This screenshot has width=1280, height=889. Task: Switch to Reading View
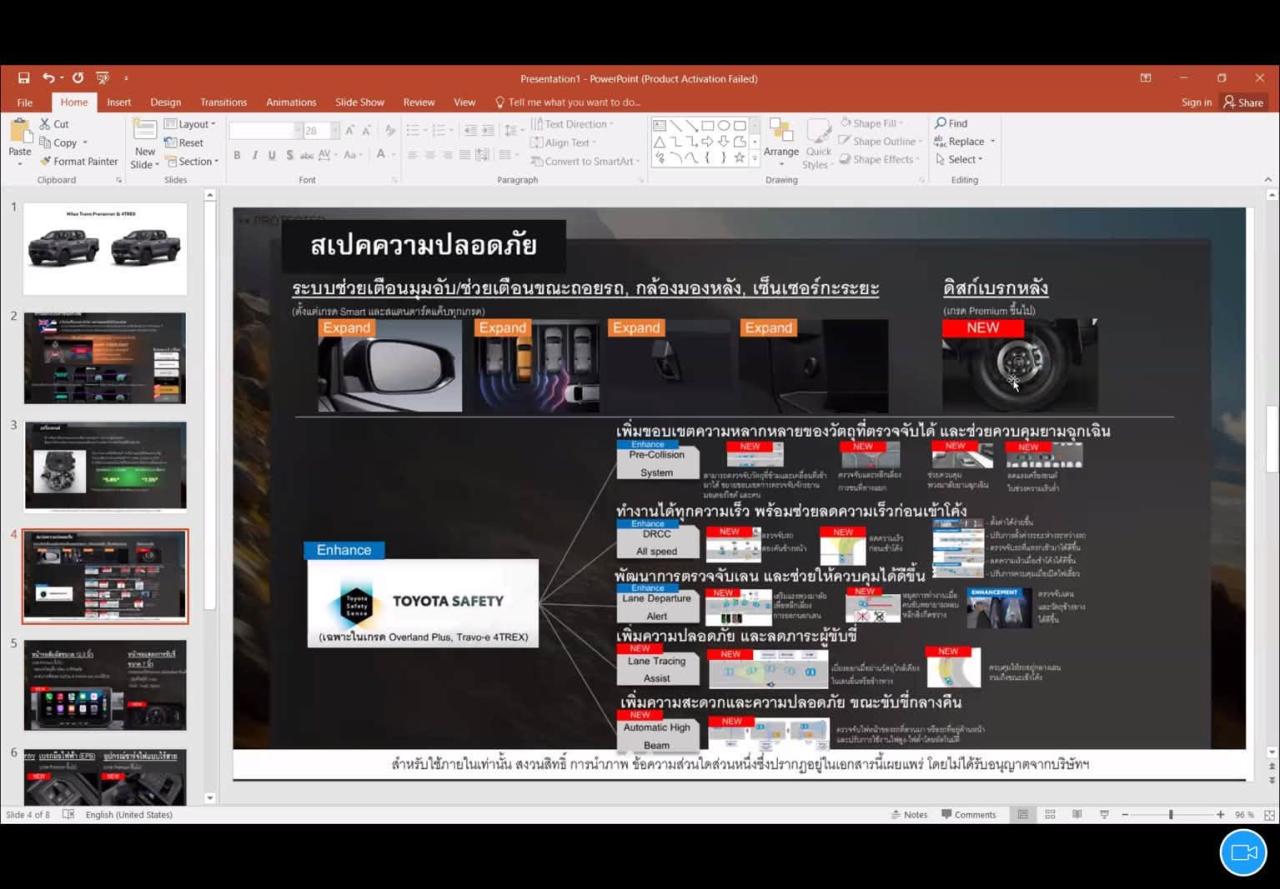coord(1077,815)
